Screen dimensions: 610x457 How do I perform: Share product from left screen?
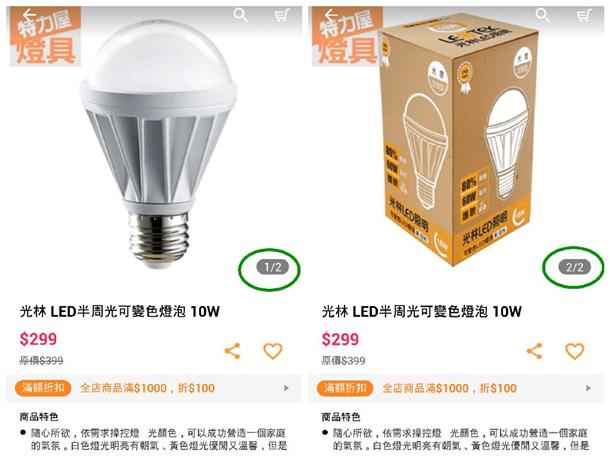tap(233, 351)
